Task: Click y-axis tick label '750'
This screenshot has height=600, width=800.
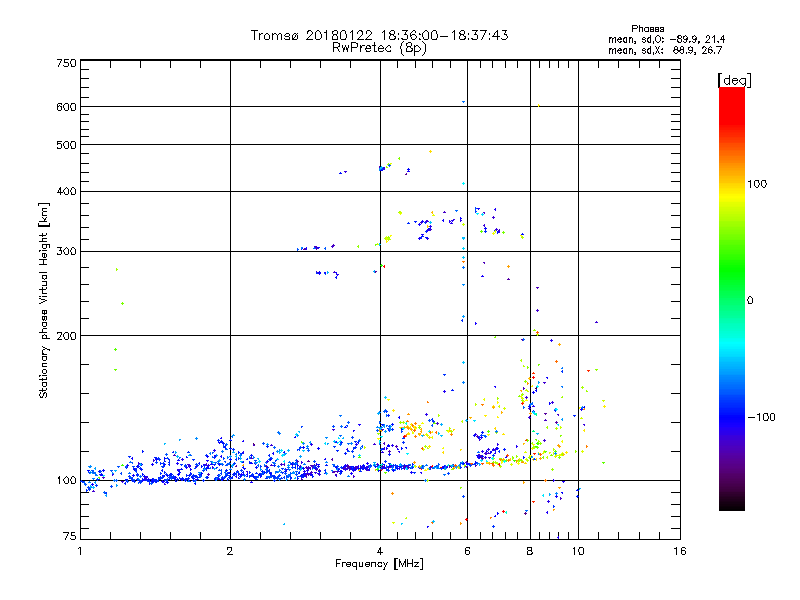Action: (66, 63)
